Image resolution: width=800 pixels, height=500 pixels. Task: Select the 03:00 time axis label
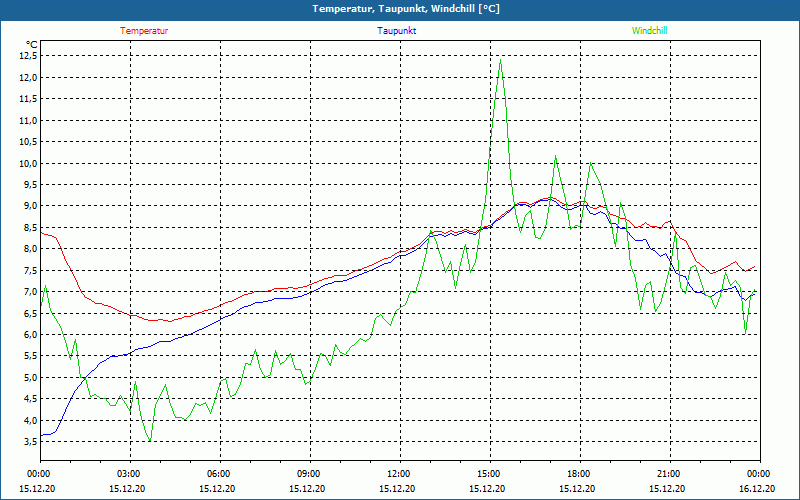(129, 474)
